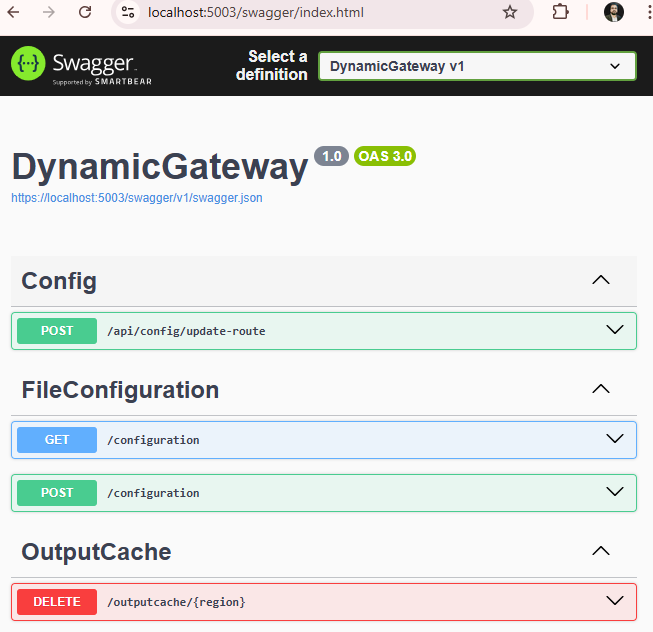Expand the POST /configuration chevron
Image resolution: width=653 pixels, height=632 pixels.
(615, 492)
